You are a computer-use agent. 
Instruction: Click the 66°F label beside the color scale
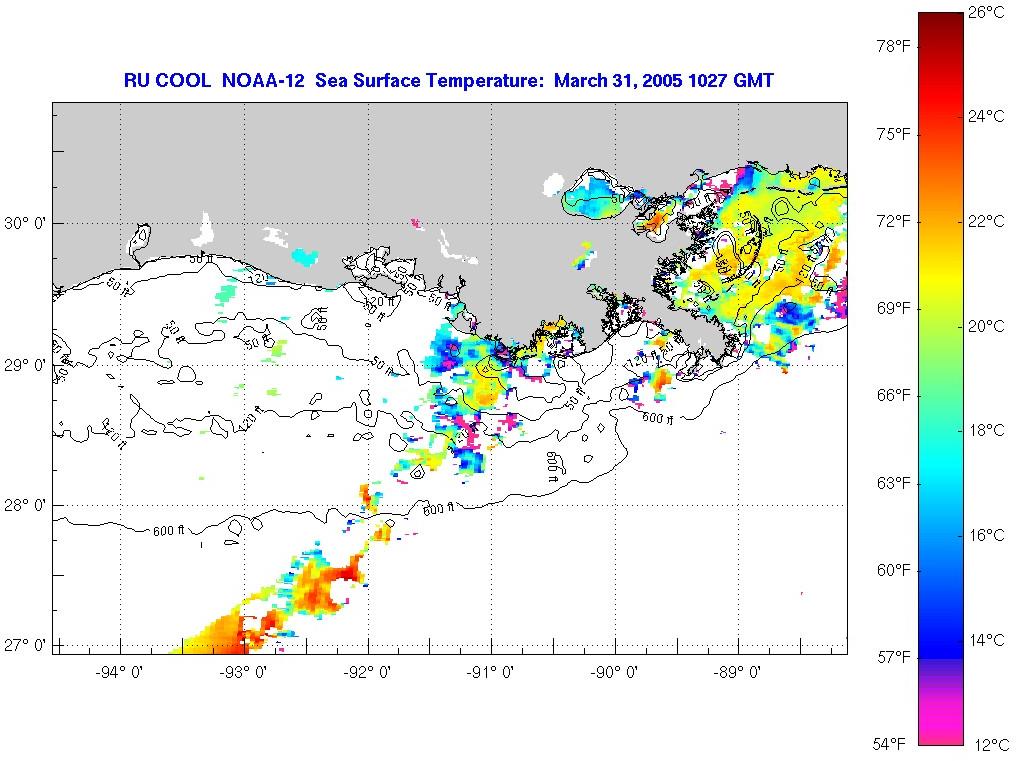894,396
